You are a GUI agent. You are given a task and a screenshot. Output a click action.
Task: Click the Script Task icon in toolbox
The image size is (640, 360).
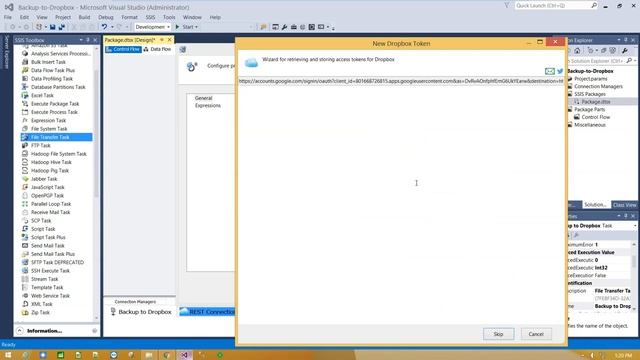tap(25, 229)
